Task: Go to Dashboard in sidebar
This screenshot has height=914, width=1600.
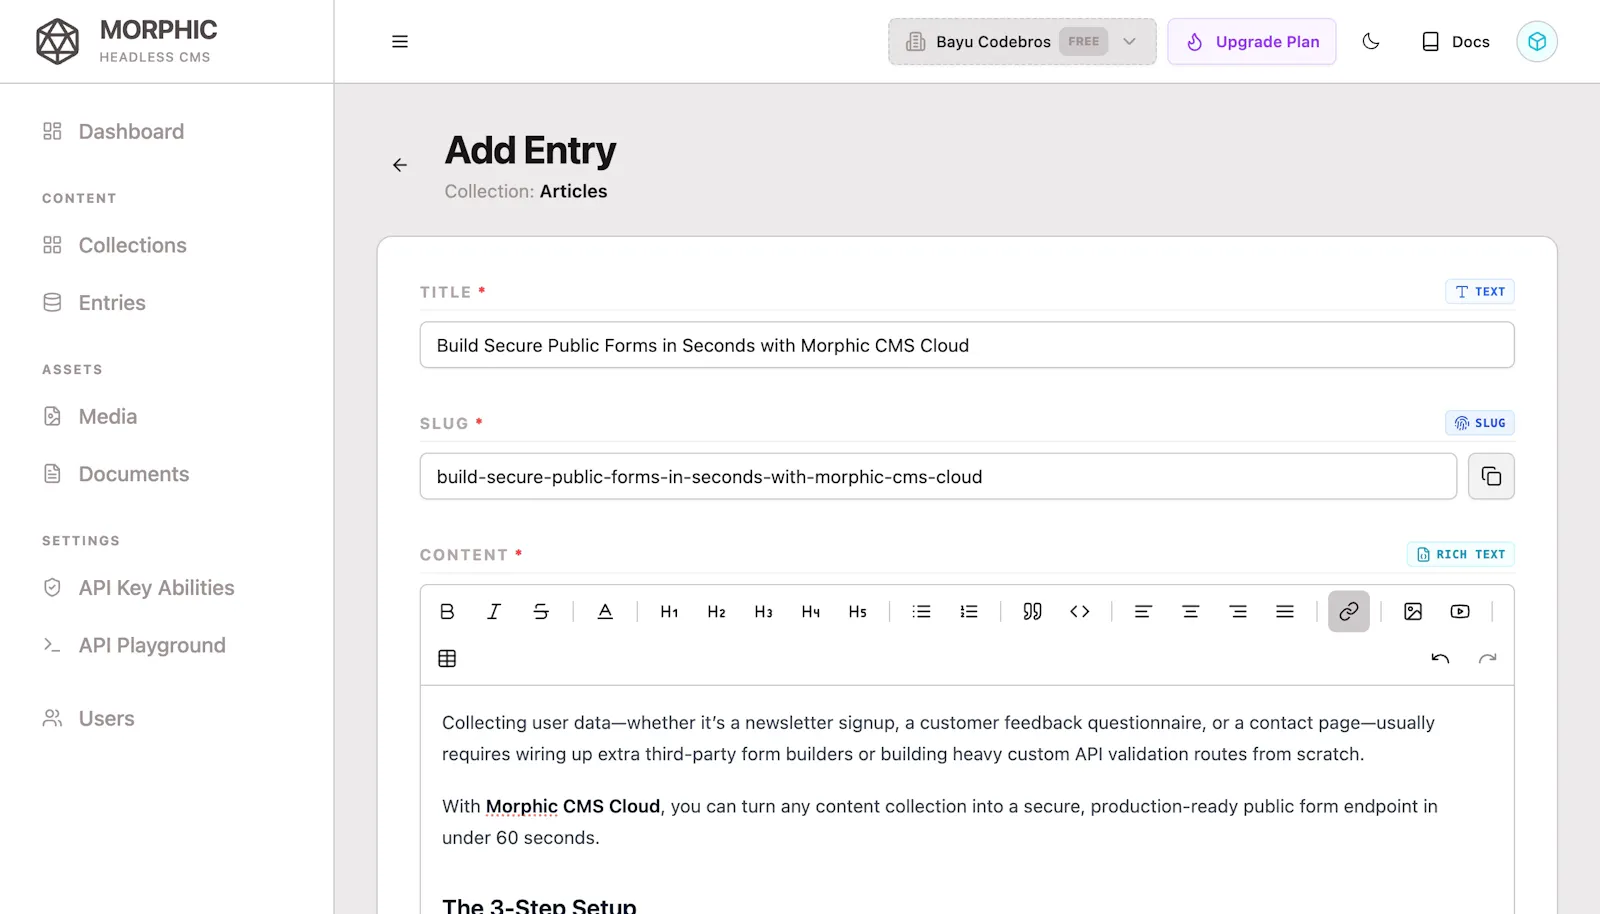Action: pos(114,131)
